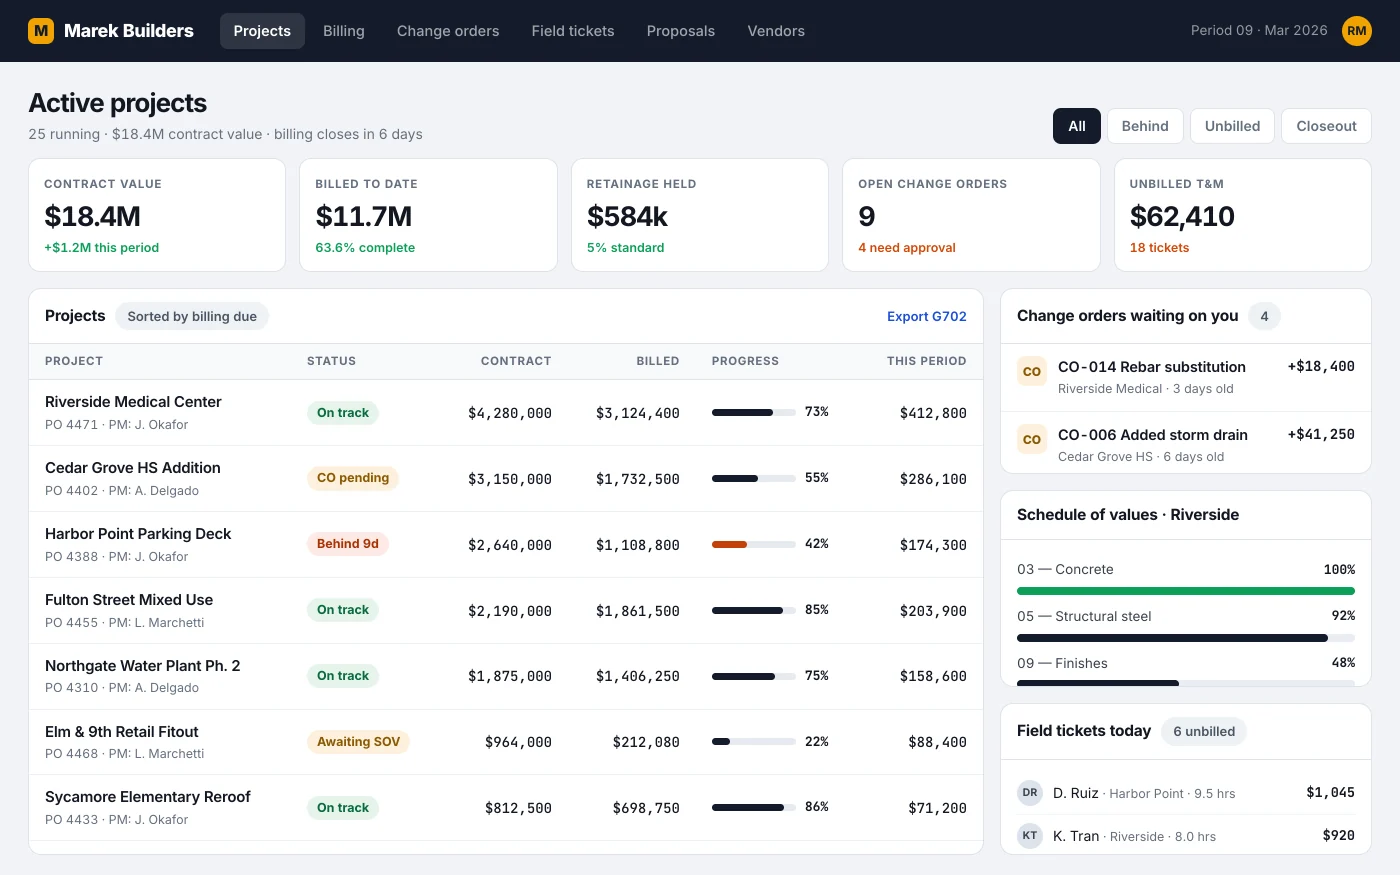The image size is (1400, 875).
Task: Go to the Field tickets tab
Action: pyautogui.click(x=573, y=31)
